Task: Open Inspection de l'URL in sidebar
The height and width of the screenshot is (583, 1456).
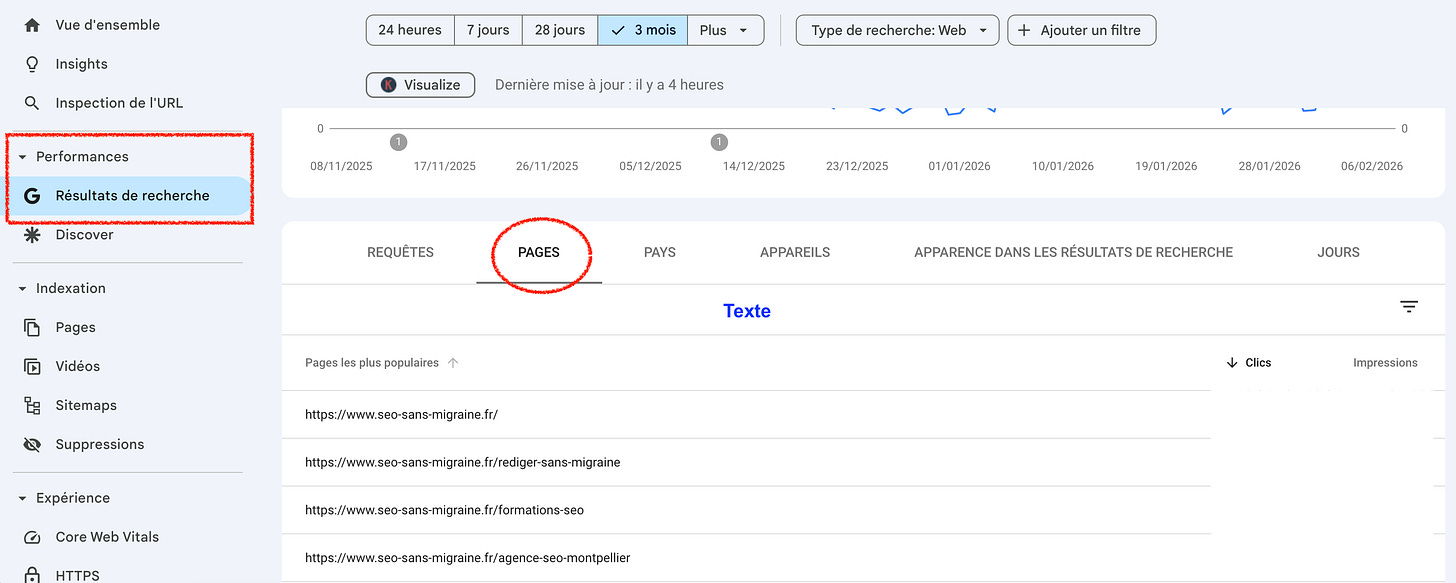Action: click(119, 103)
